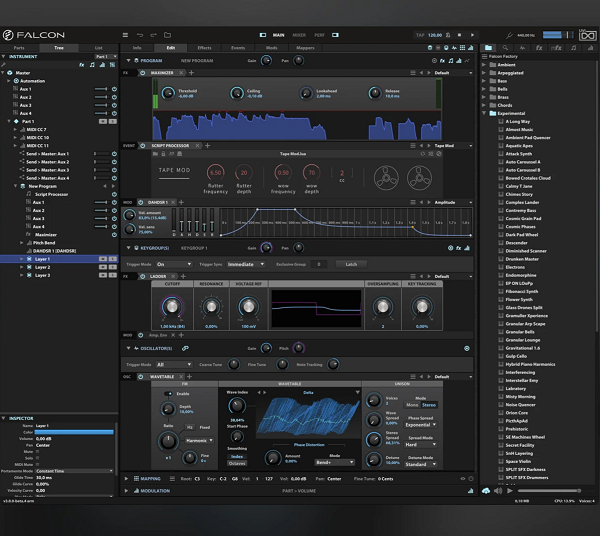Collapse the Experimental folder

tap(484, 113)
